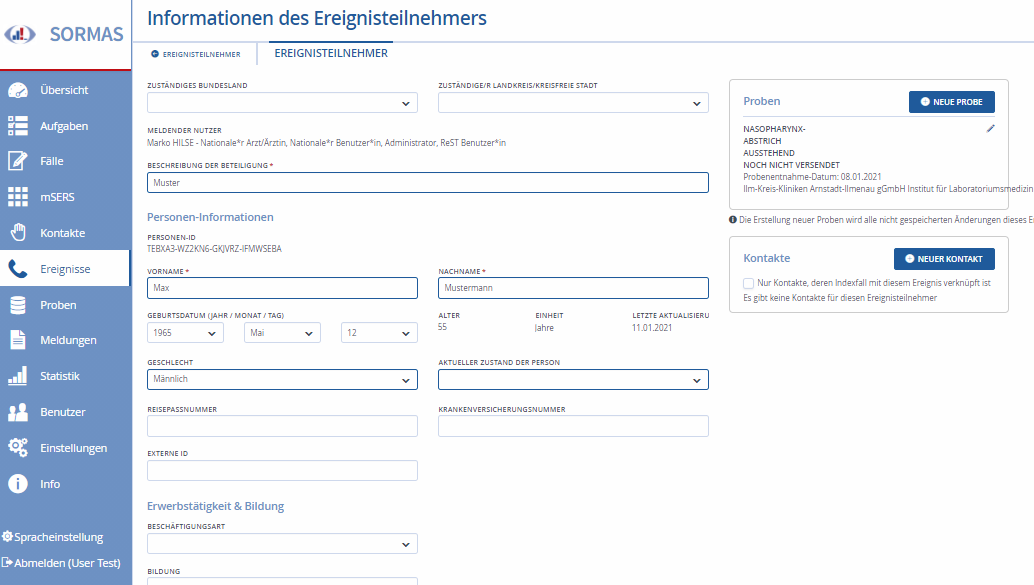This screenshot has height=585, width=1034.
Task: Click the Statistik bar chart icon
Action: (18, 376)
